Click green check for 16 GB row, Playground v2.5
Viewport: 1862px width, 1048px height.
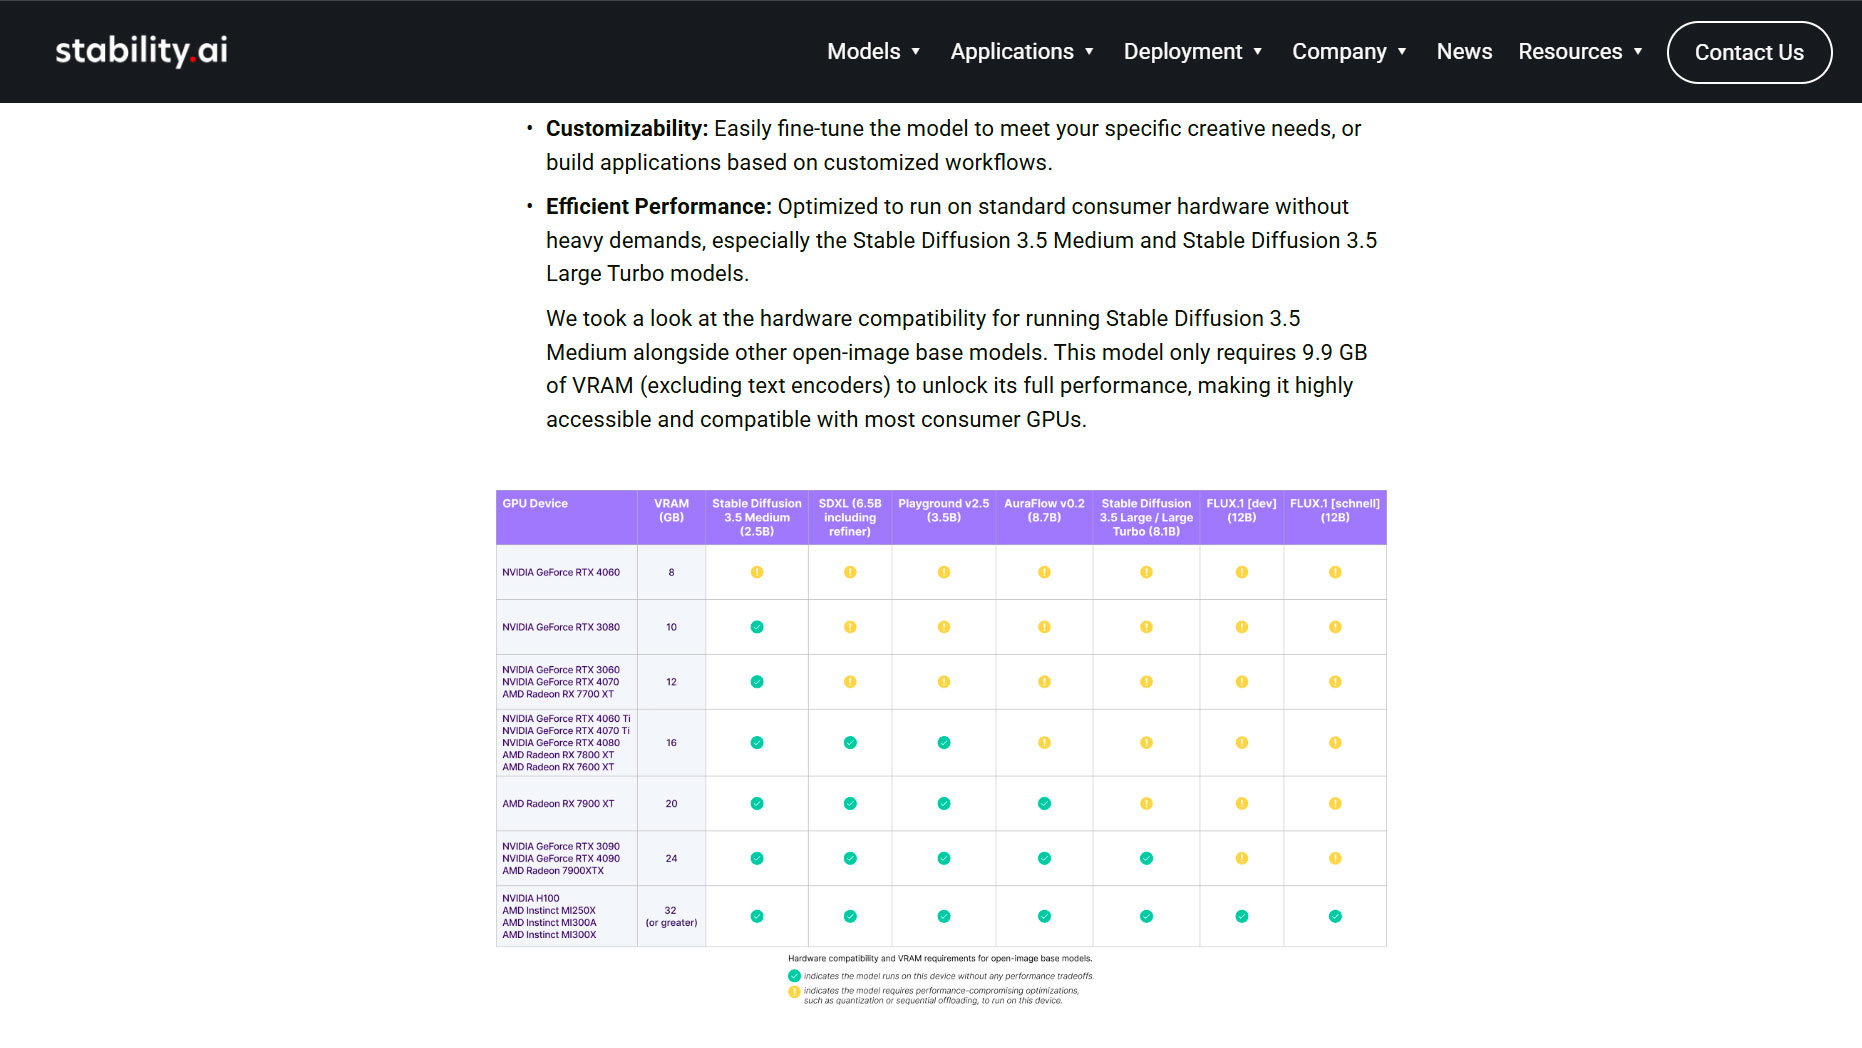944,743
